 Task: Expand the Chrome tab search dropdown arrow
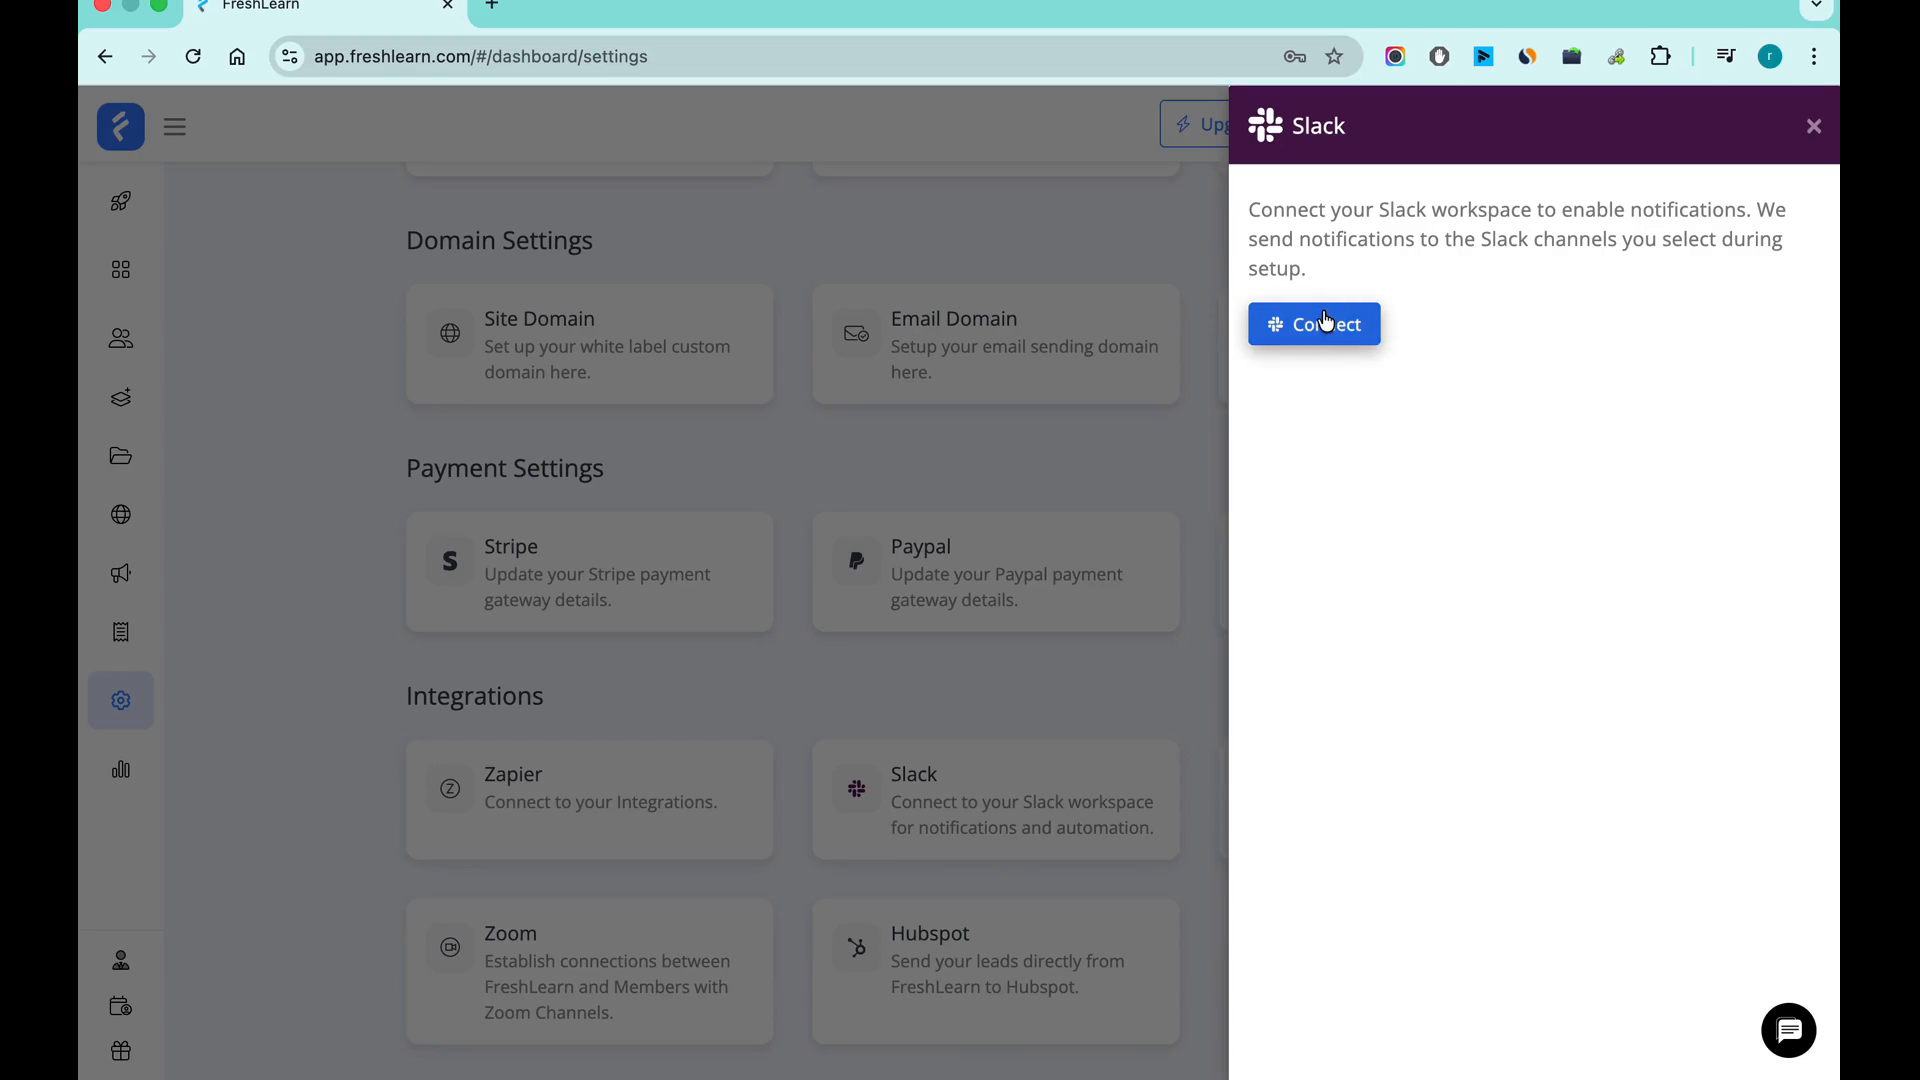1816,6
